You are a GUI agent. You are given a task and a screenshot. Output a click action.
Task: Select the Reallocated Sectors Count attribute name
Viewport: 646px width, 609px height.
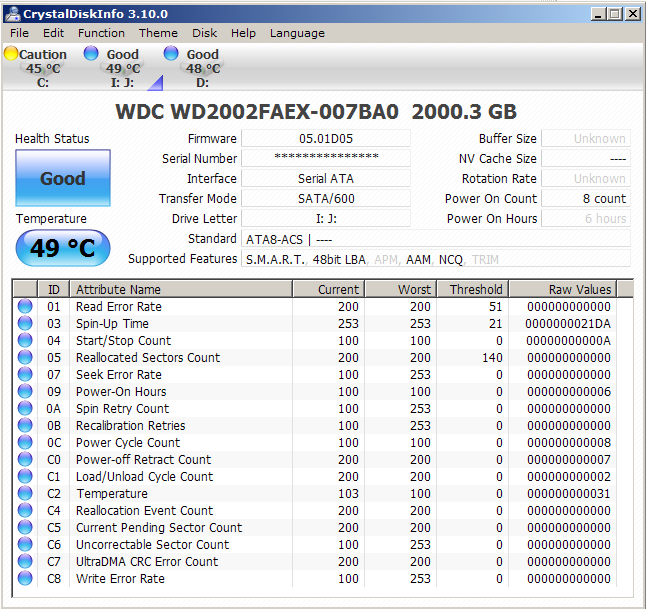click(148, 358)
